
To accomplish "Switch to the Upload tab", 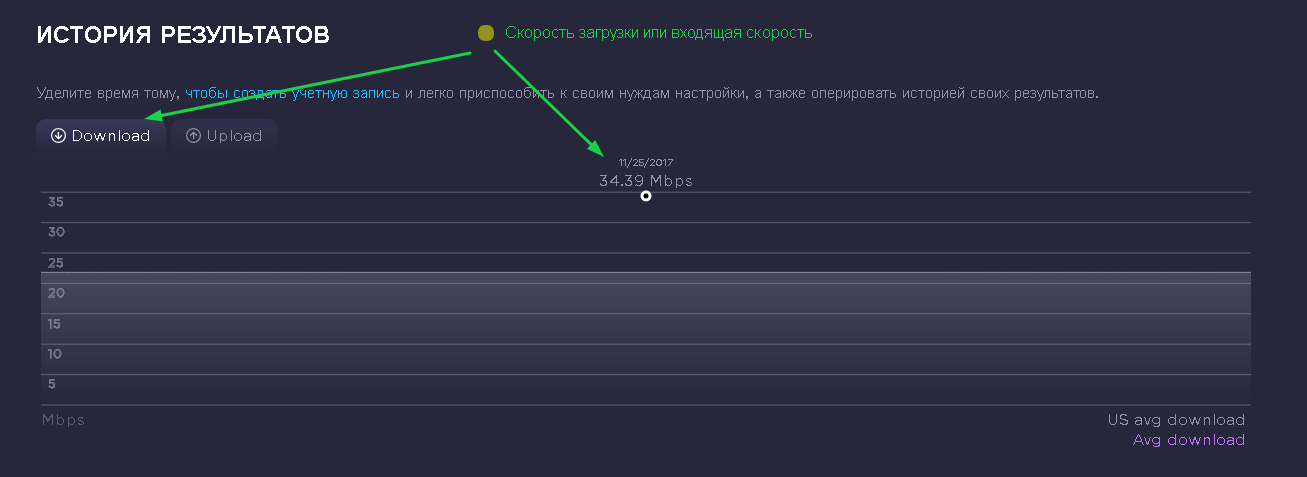I will click(224, 136).
